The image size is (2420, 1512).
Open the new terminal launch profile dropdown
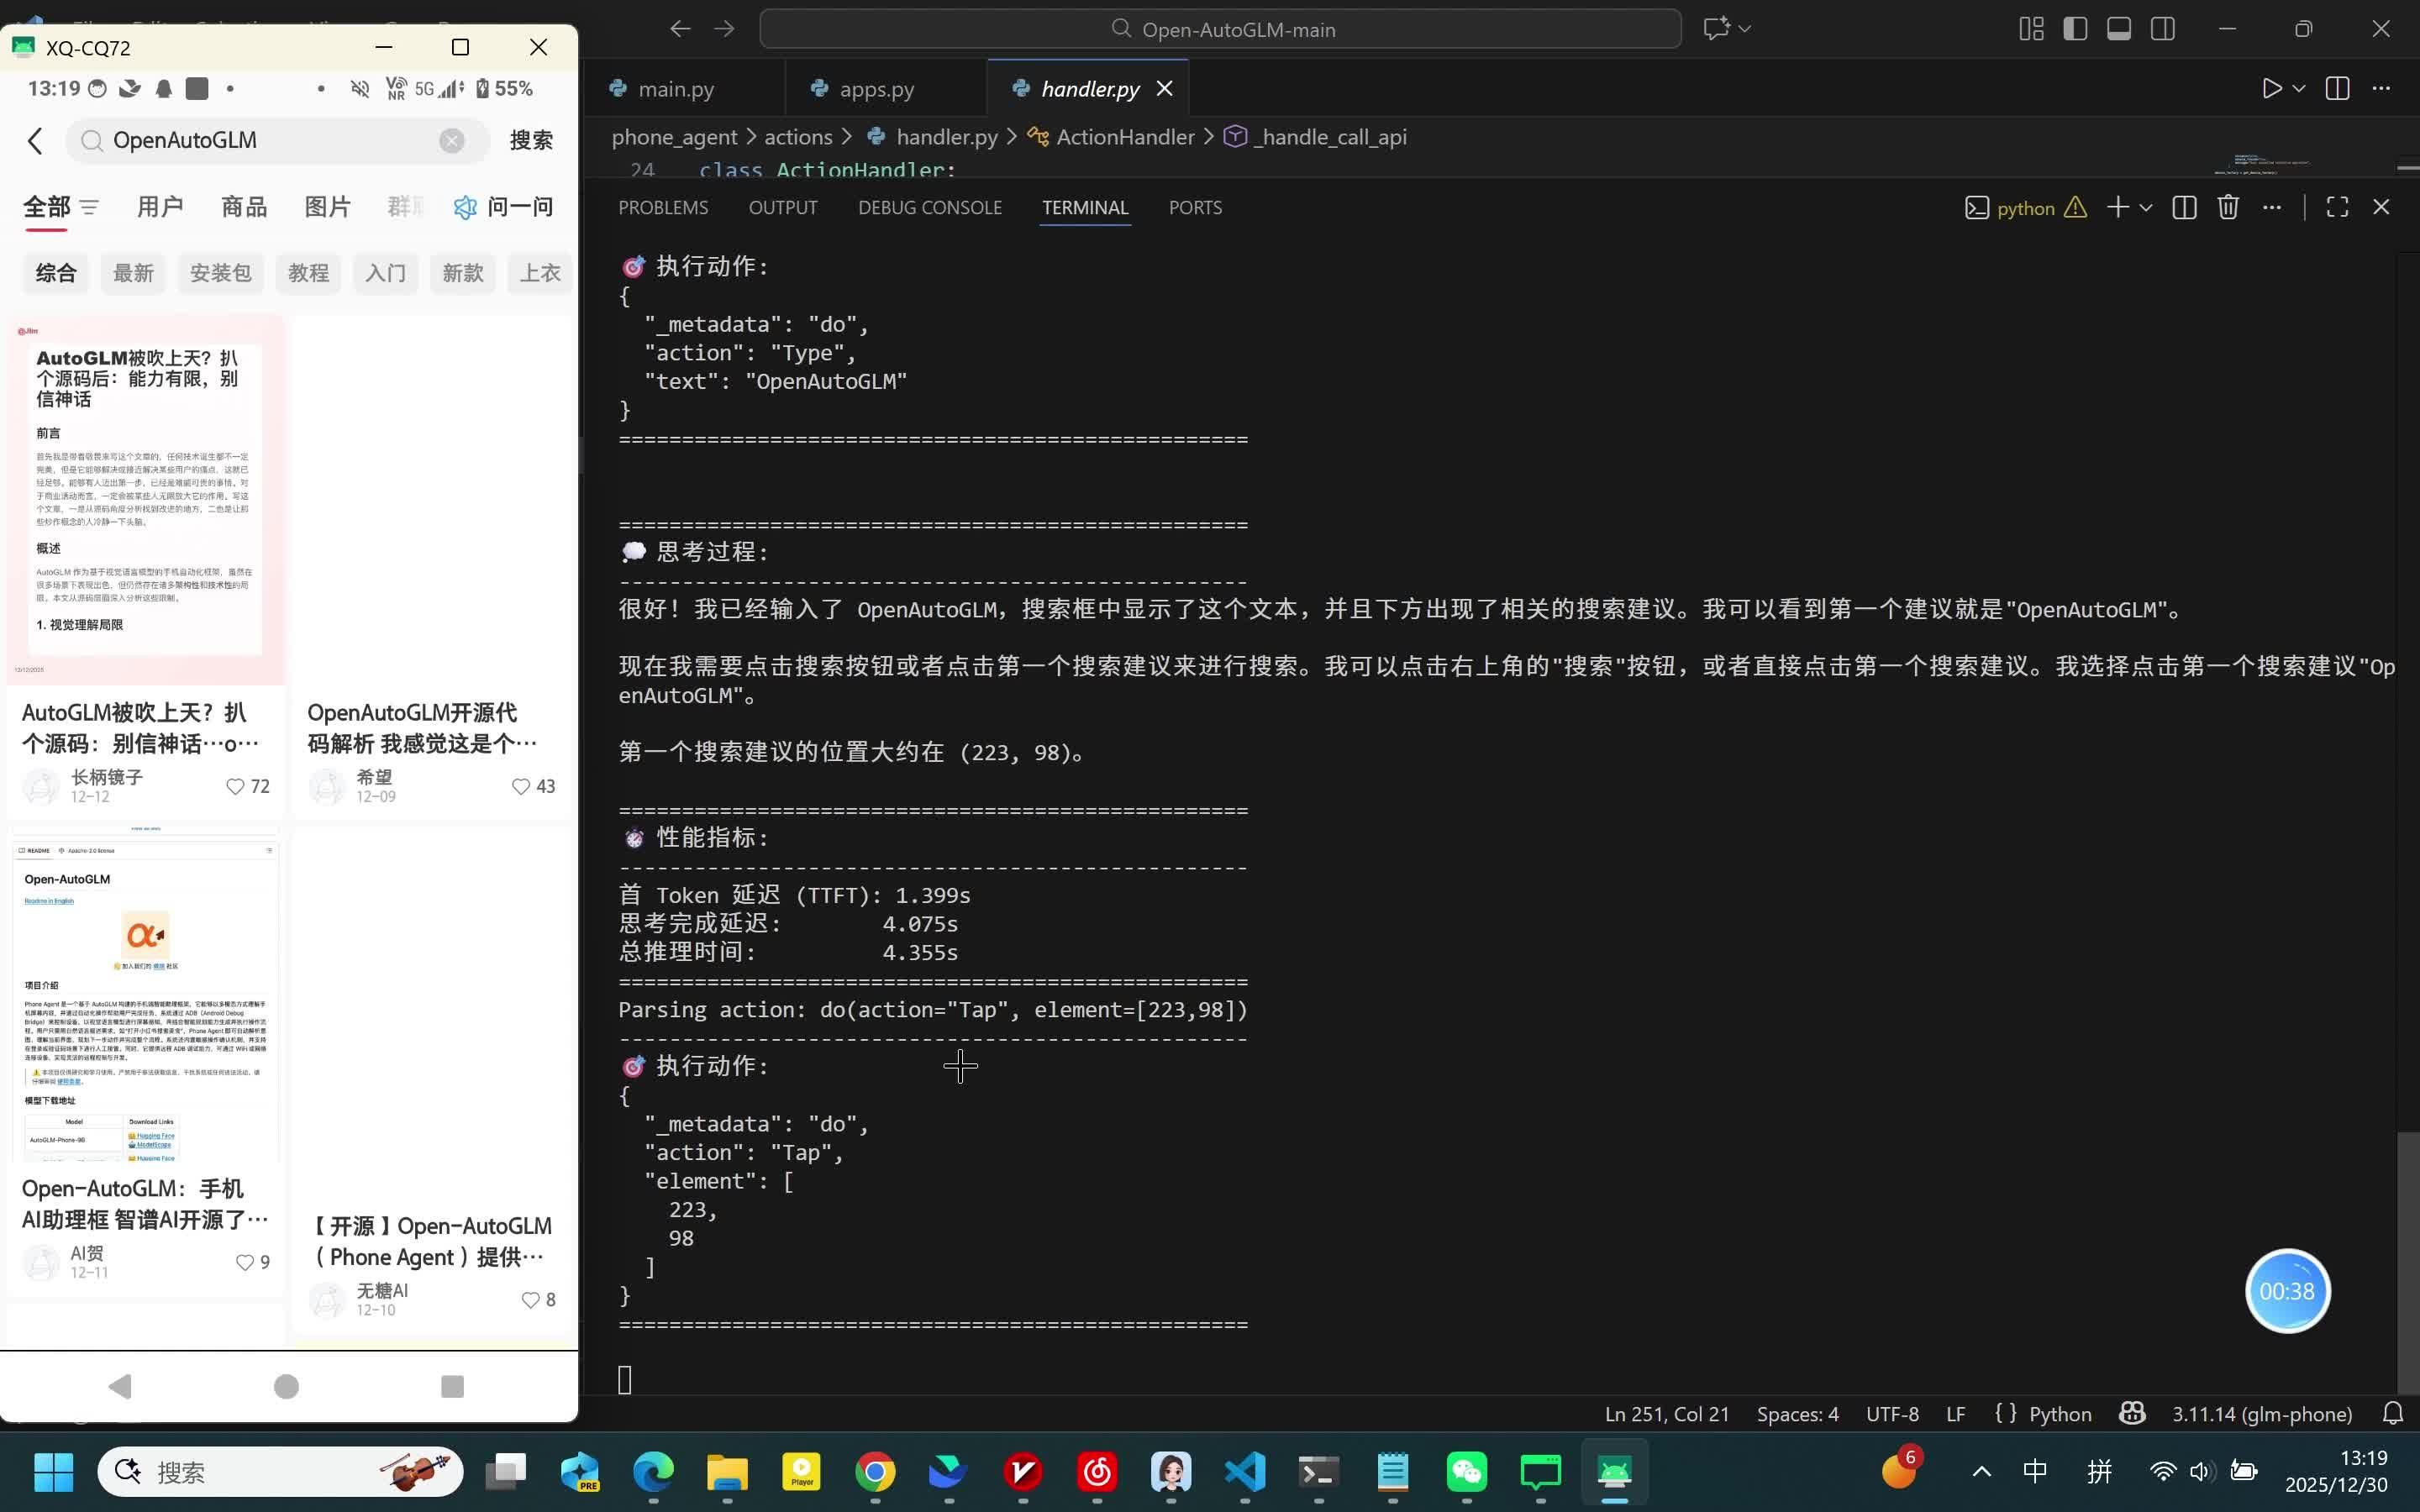(x=2146, y=207)
